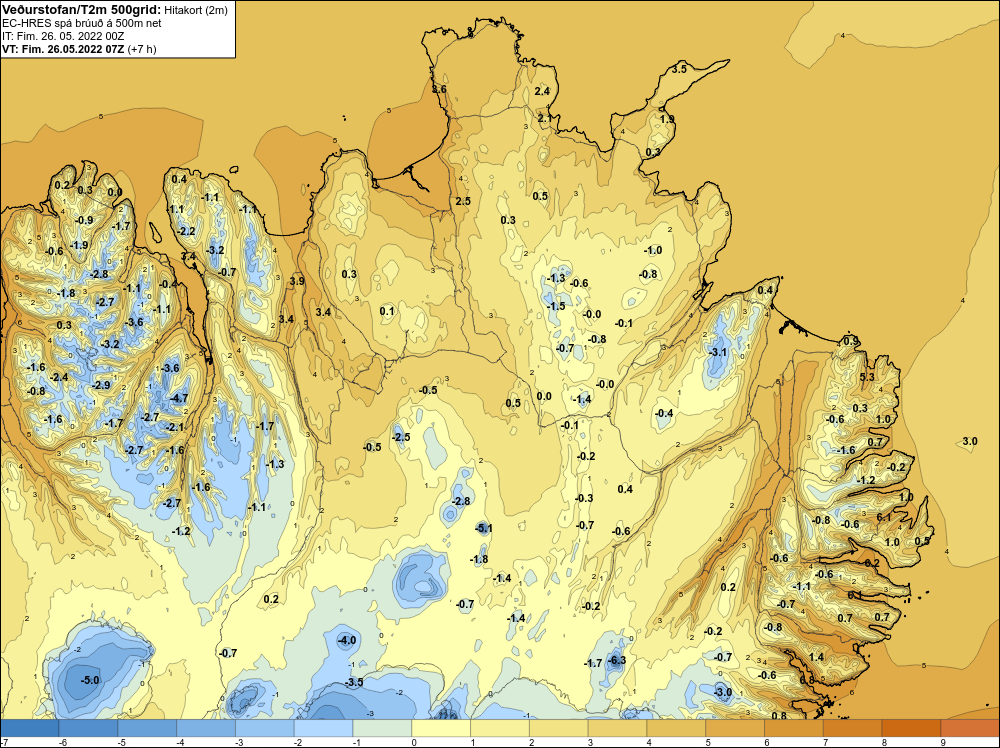Select the -2.9 temperature value

[101, 385]
